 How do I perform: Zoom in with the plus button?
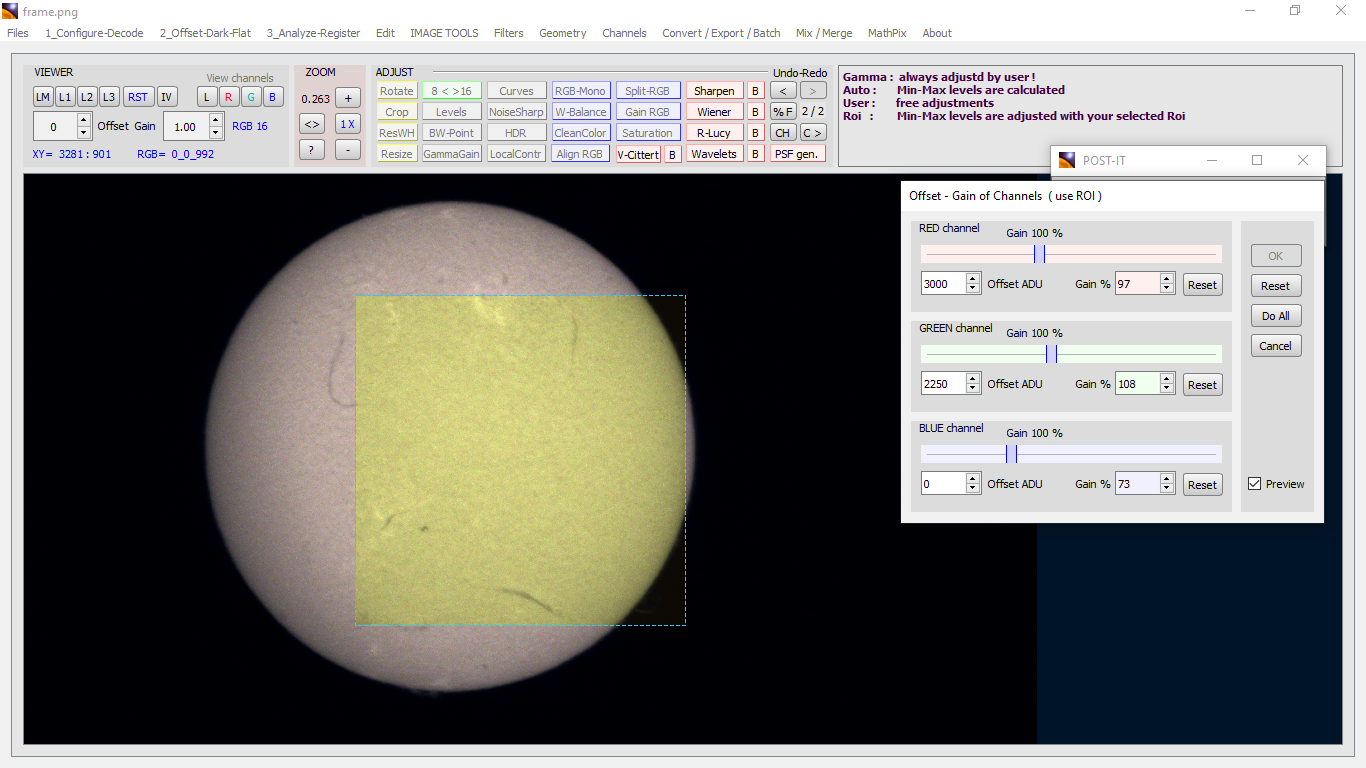click(348, 98)
